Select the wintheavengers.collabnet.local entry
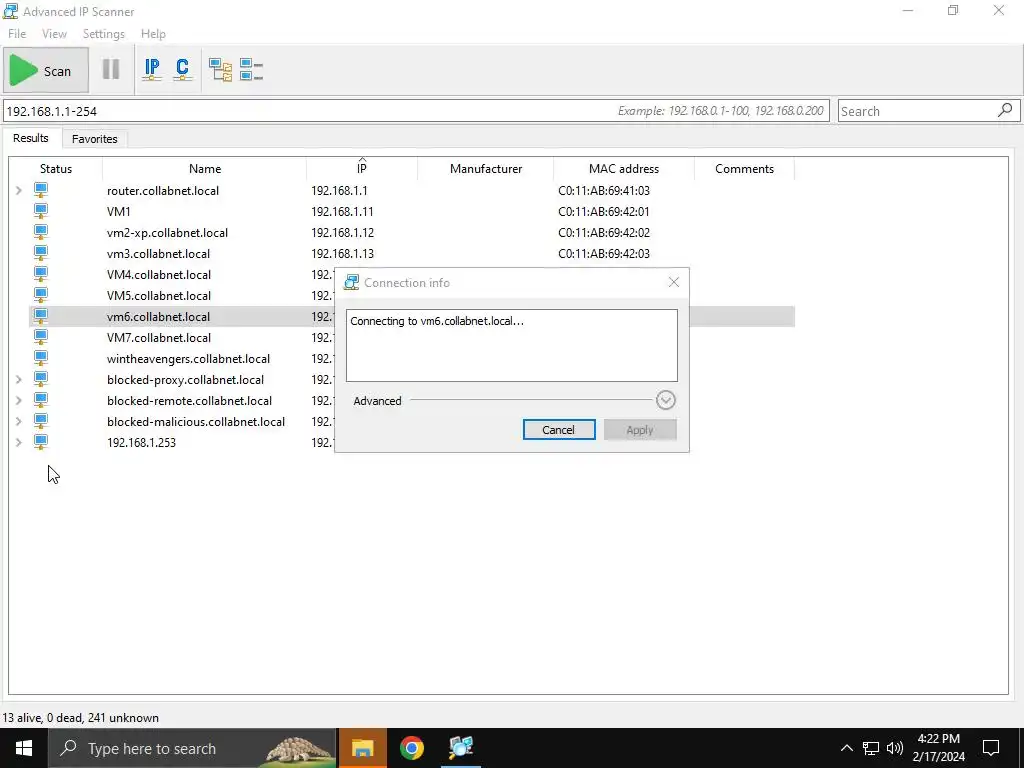The image size is (1024, 768). [188, 359]
